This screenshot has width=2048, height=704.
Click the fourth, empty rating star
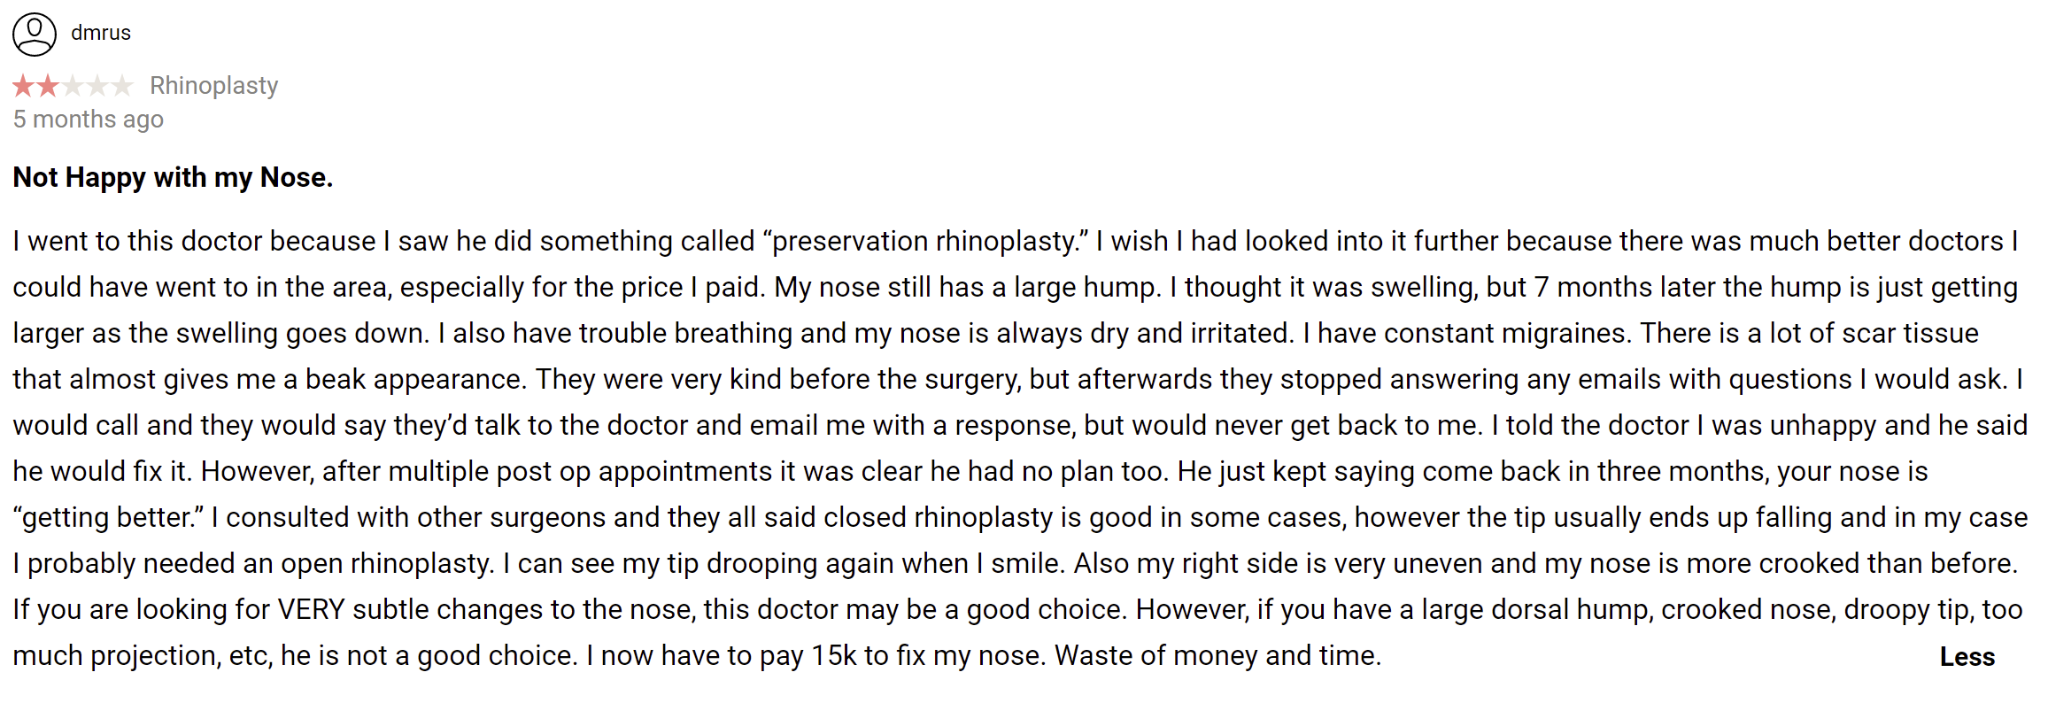coord(97,86)
